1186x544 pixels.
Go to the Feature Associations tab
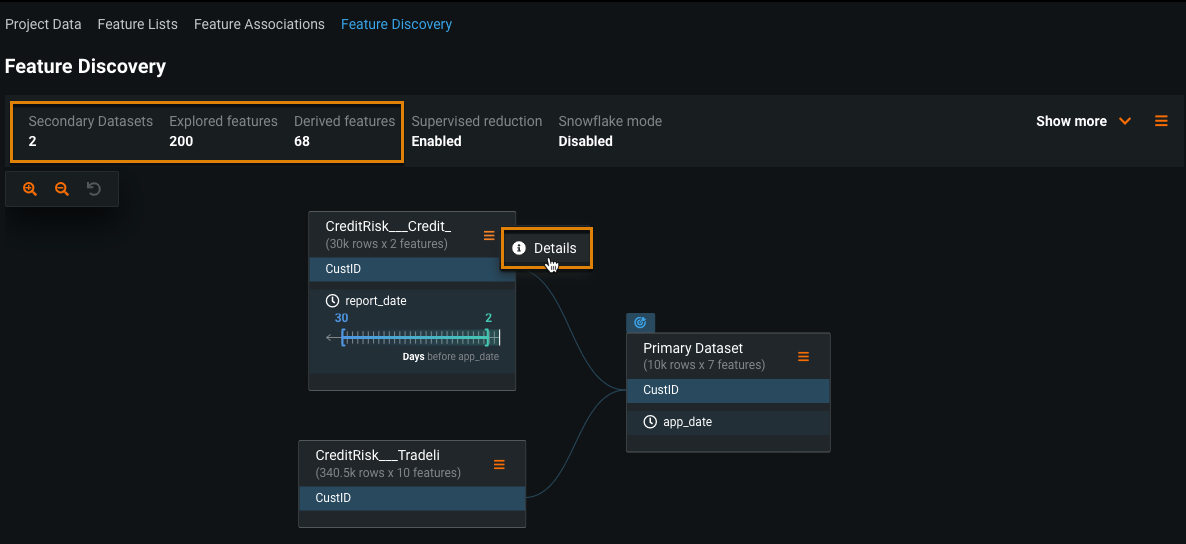[259, 24]
